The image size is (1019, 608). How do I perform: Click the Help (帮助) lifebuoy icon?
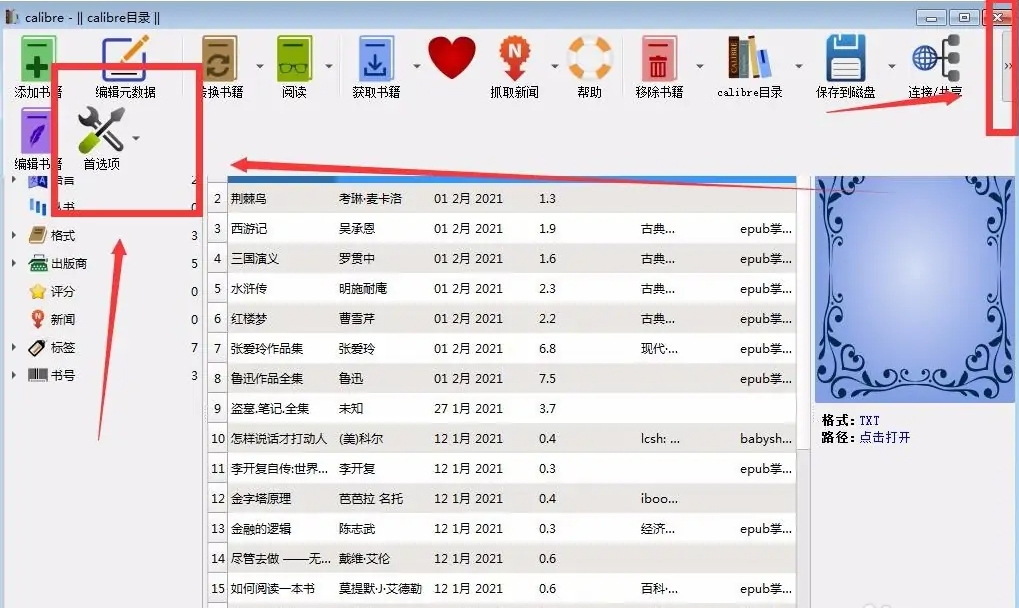[x=589, y=58]
